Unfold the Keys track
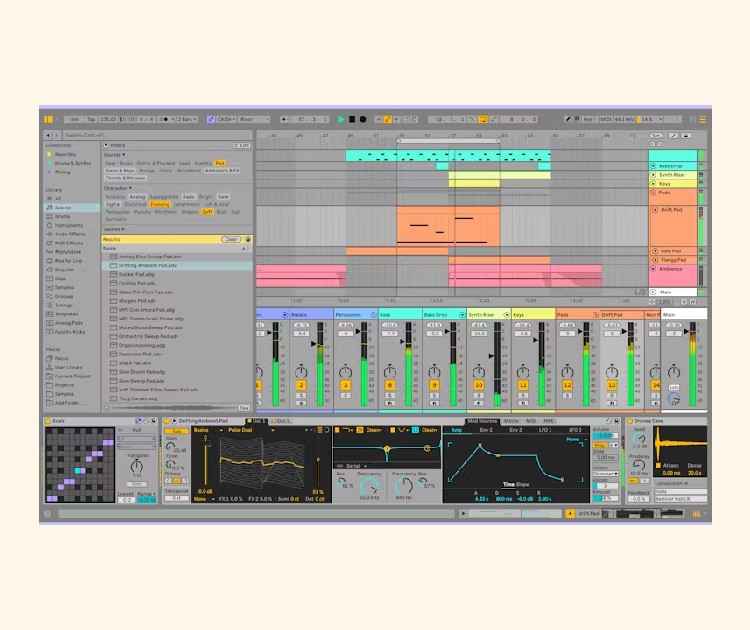Viewport: 750px width, 630px height. coord(653,184)
